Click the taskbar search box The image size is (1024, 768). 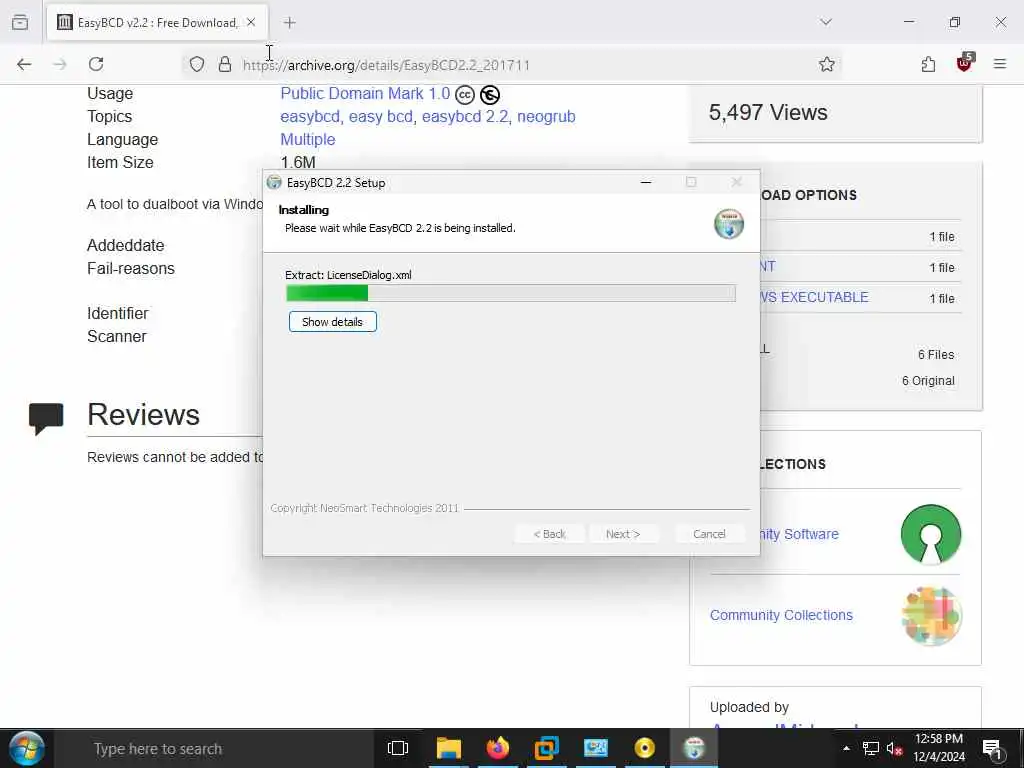coord(212,748)
